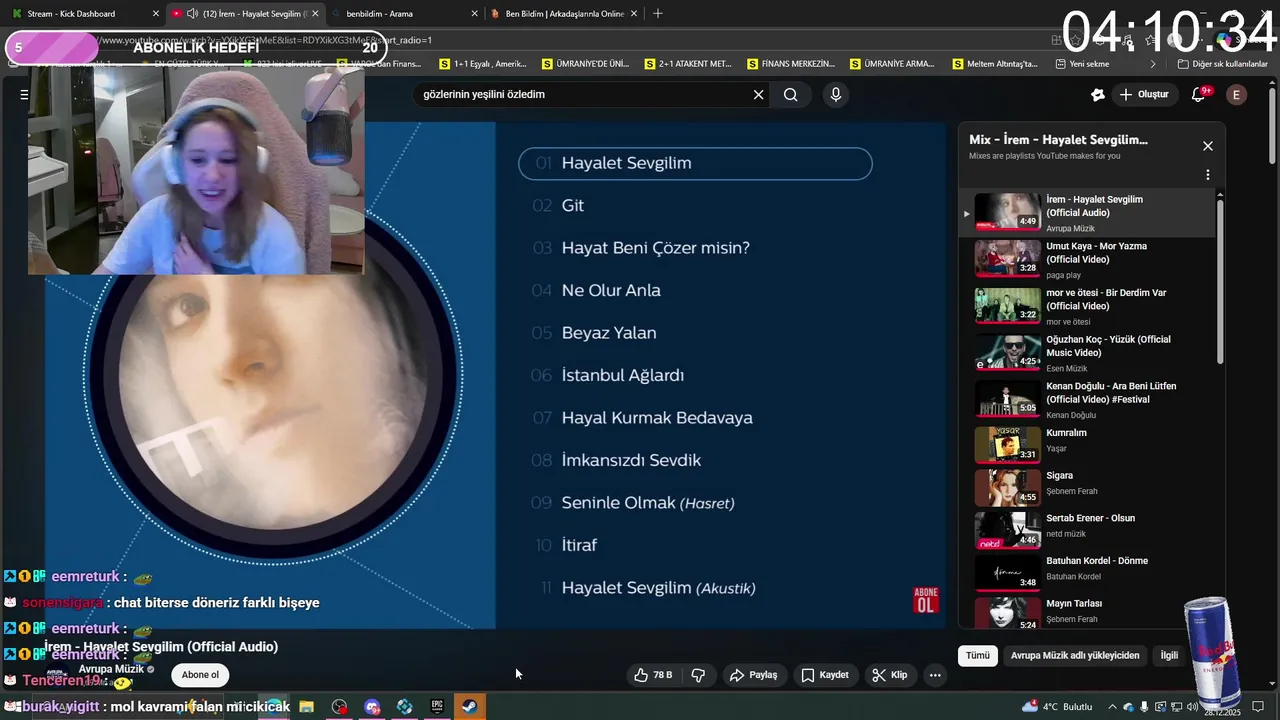Image resolution: width=1280 pixels, height=720 pixels.
Task: Expand bookmarks overflow chevron
Action: click(x=1153, y=64)
